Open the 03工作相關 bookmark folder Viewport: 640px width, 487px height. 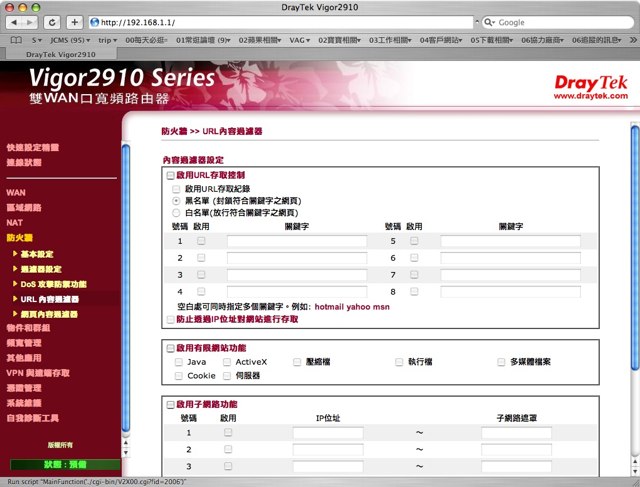[390, 40]
